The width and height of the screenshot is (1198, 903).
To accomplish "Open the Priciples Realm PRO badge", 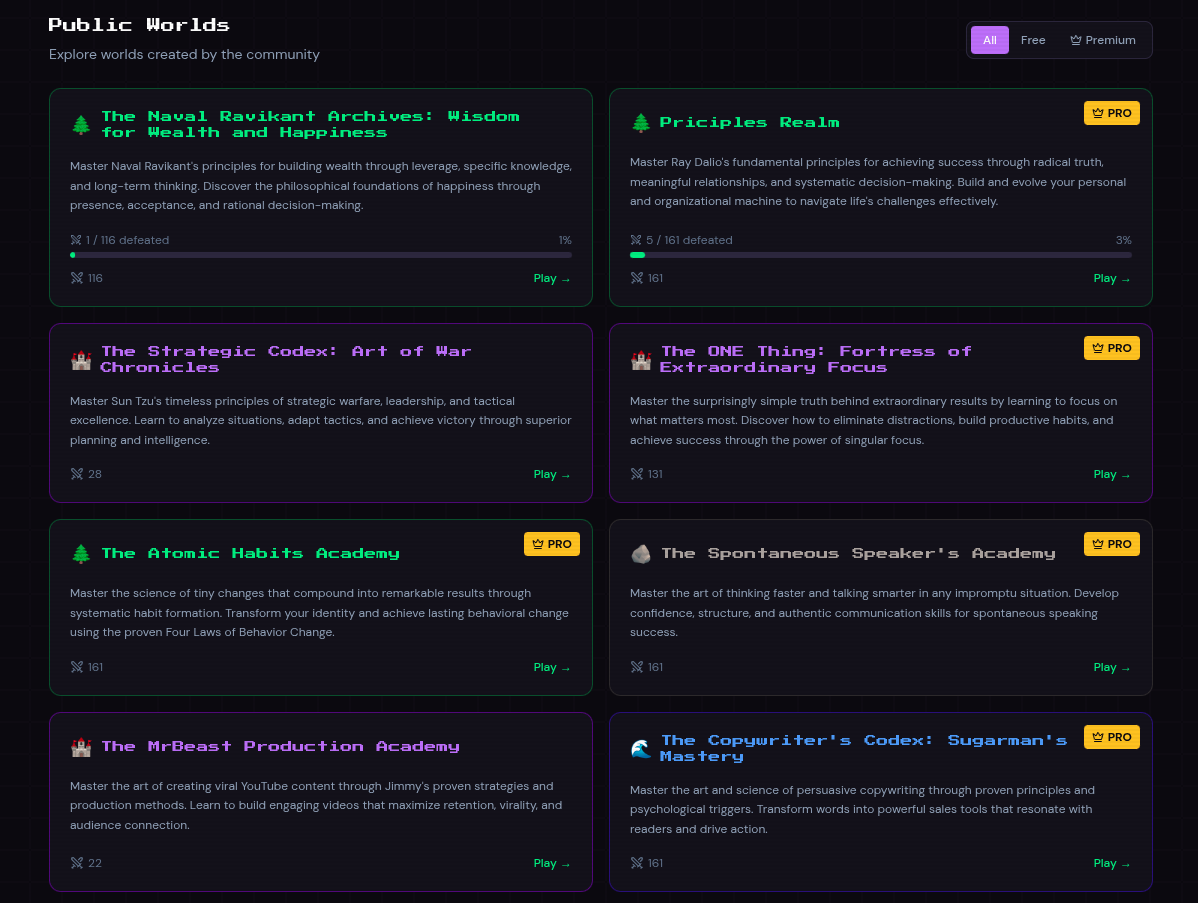I will [x=1112, y=113].
